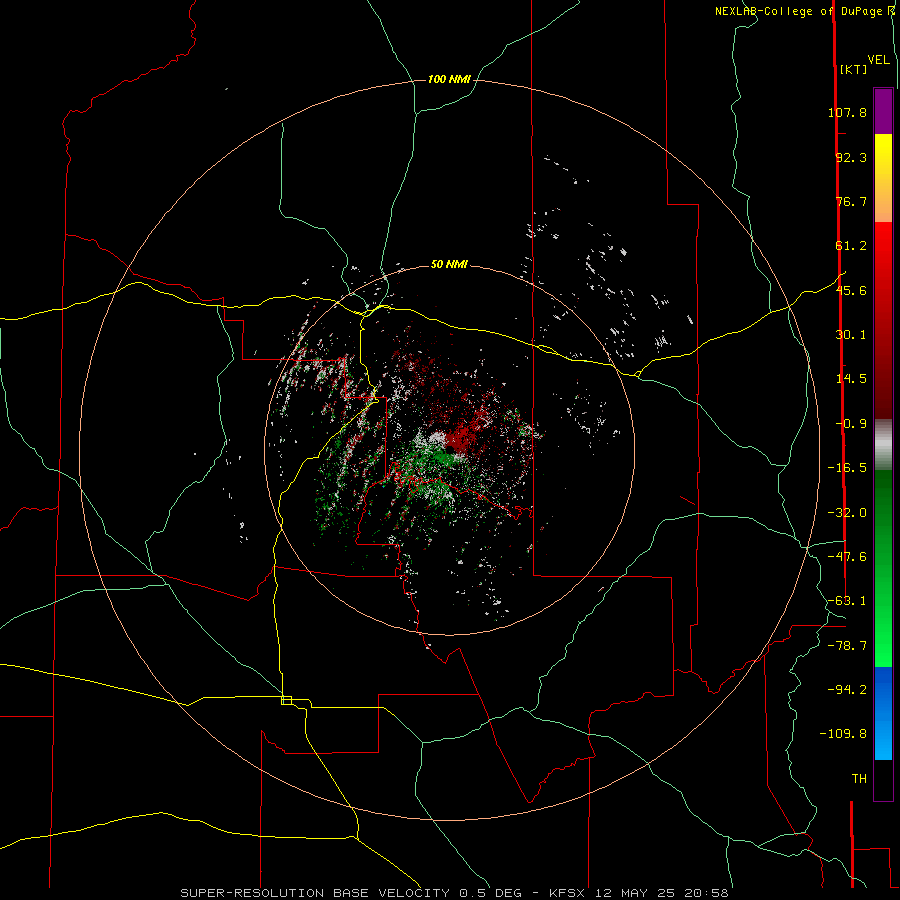Click the 107.8 velocity scale value
Screen dimensions: 900x900
pos(847,112)
